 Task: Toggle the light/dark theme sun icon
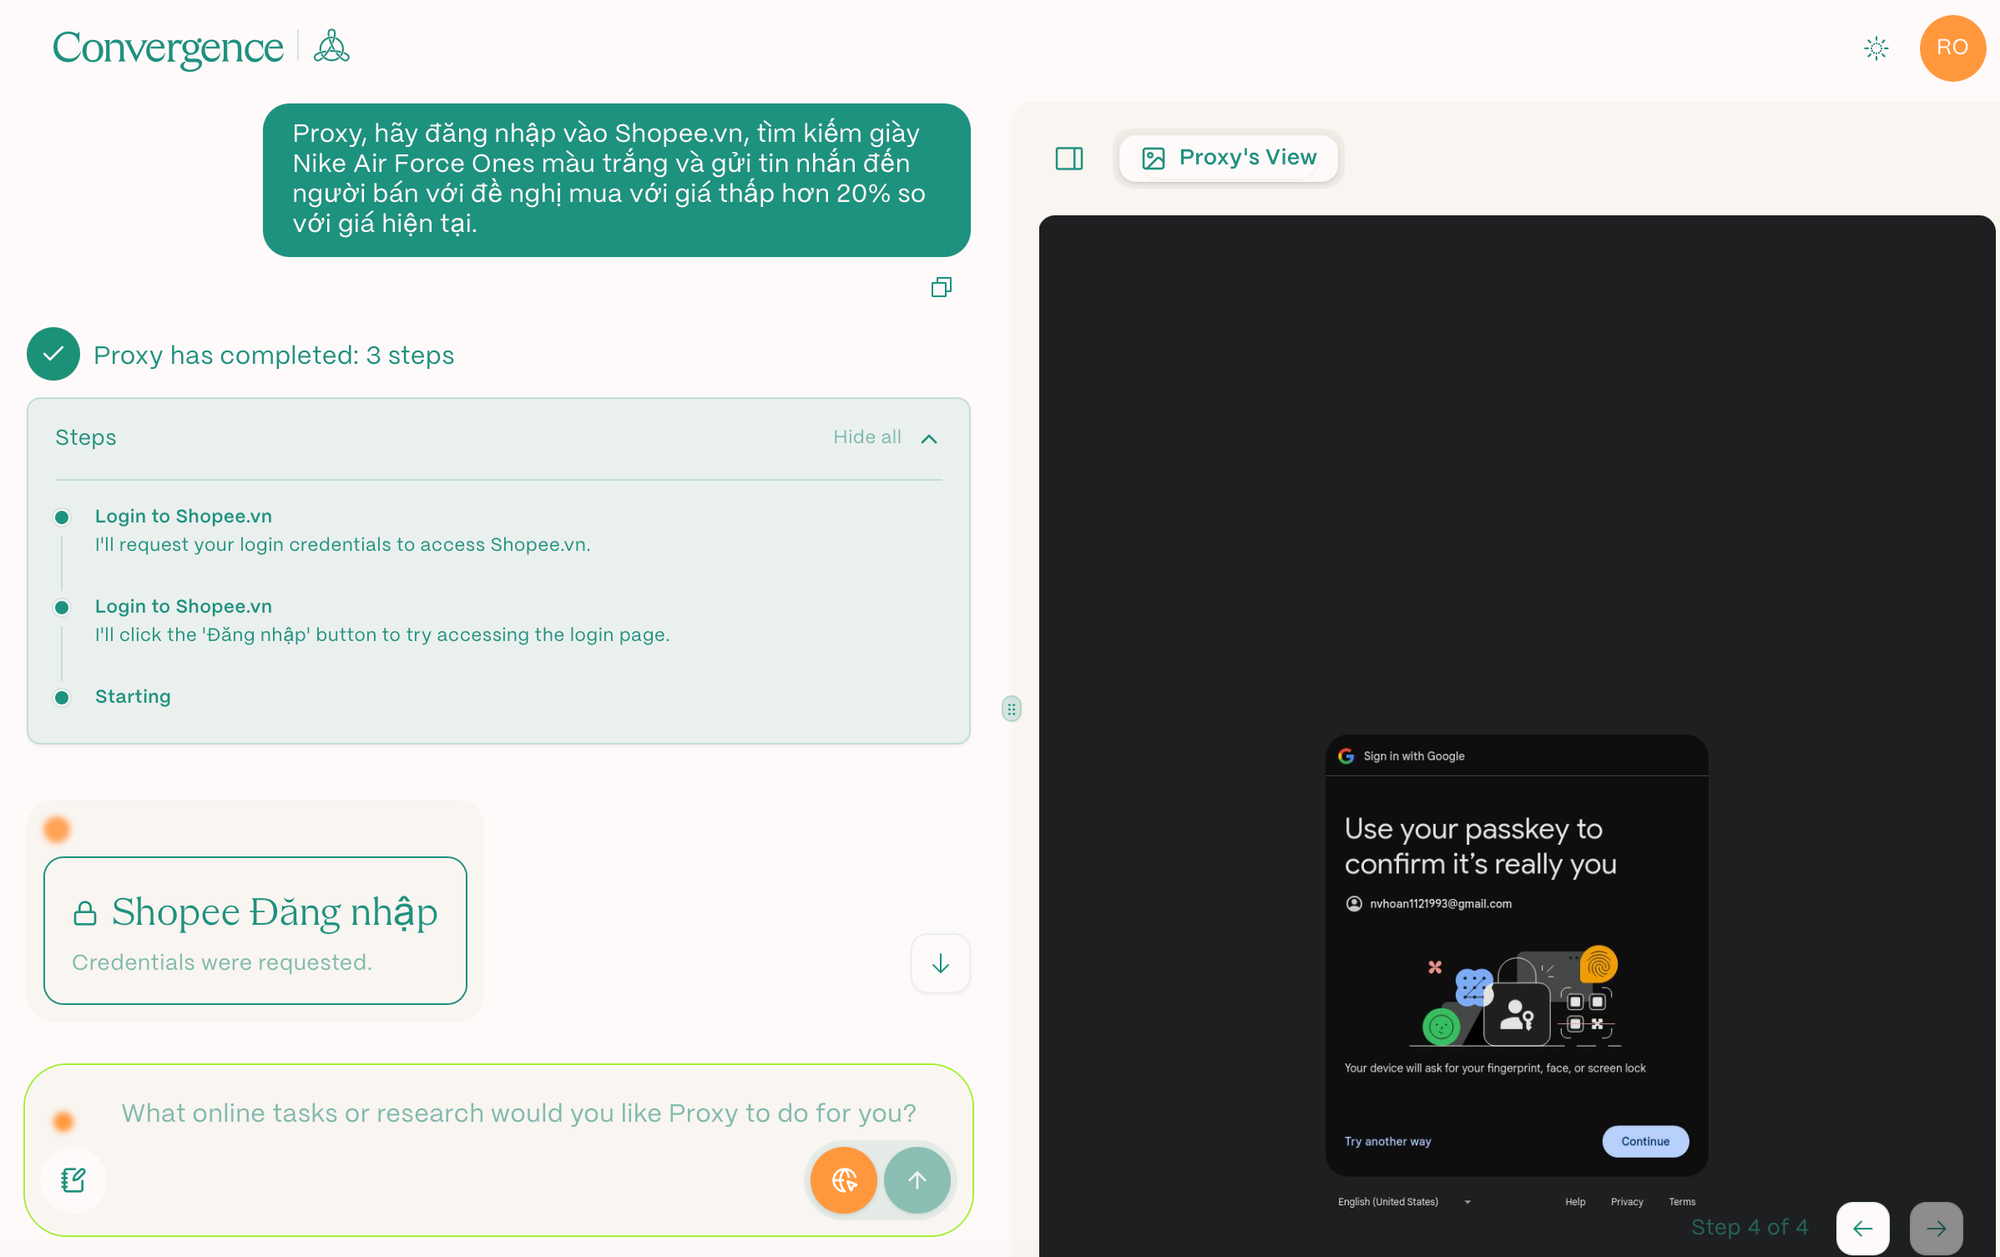point(1876,48)
